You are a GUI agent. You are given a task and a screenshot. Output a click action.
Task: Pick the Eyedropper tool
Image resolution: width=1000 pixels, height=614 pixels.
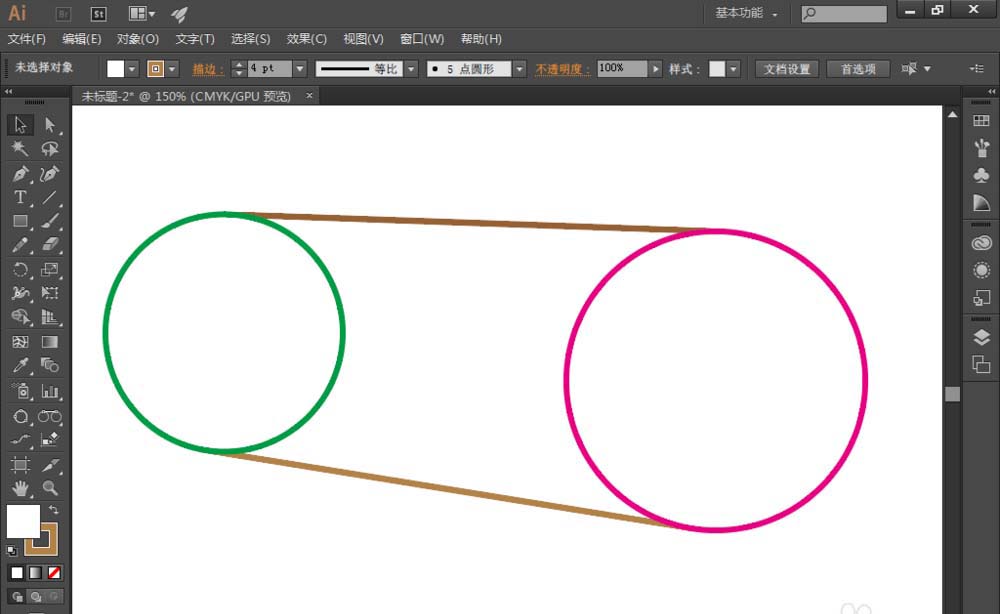20,365
